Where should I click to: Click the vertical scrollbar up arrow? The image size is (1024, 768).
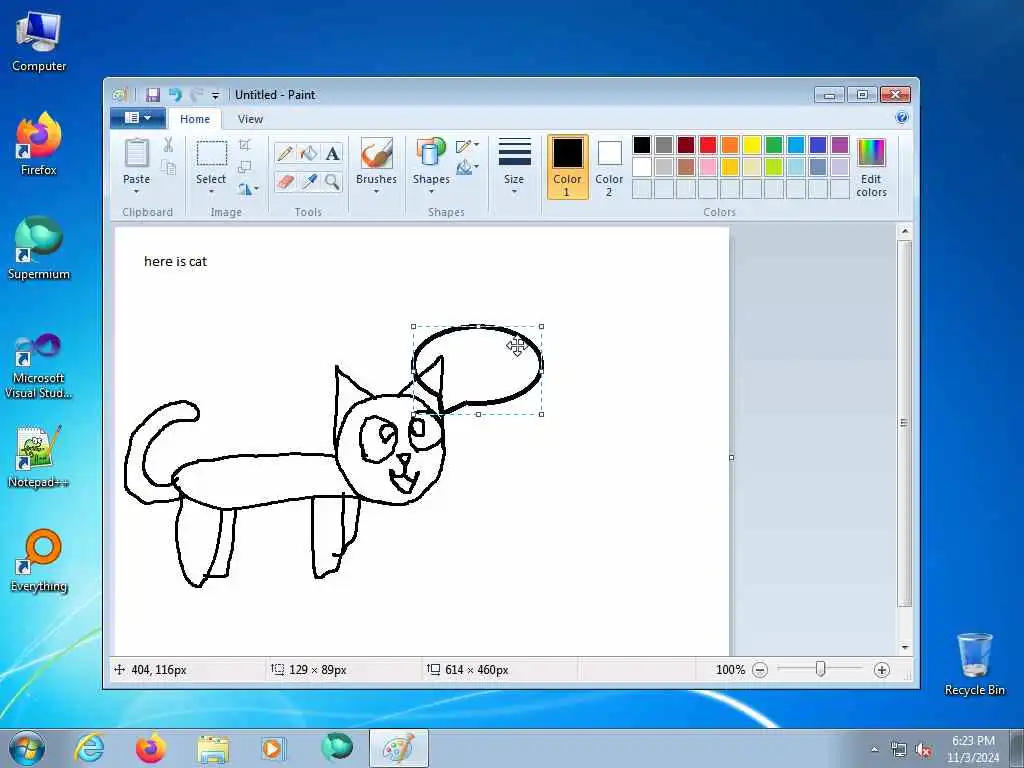[904, 231]
